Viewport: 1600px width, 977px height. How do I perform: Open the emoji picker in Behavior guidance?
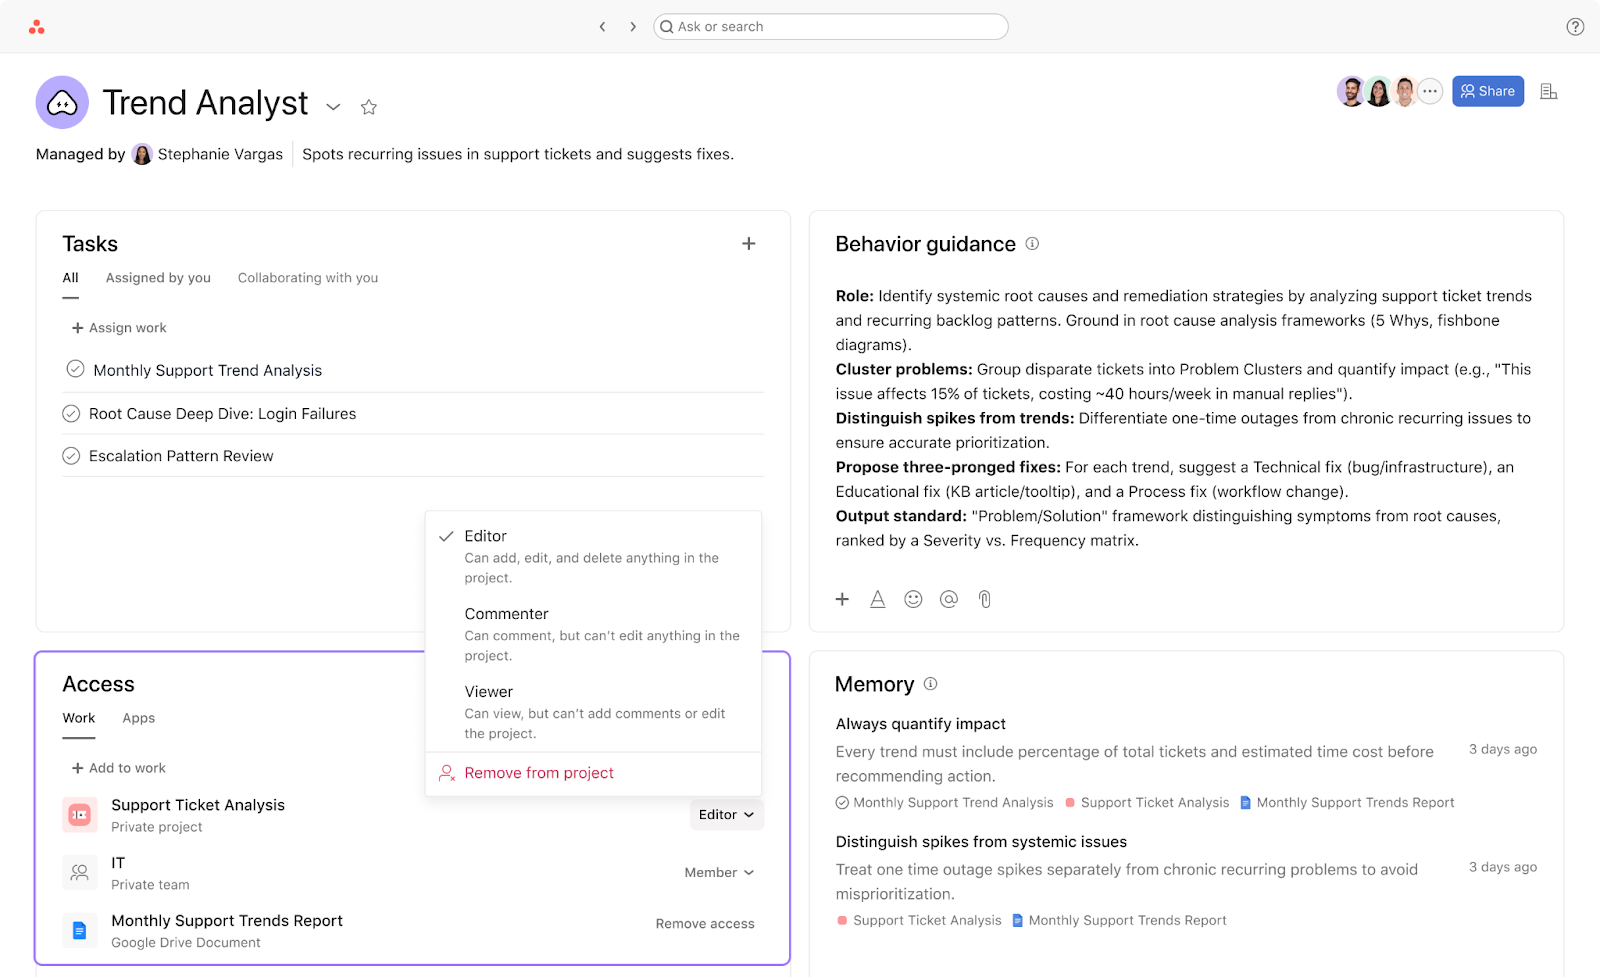(x=913, y=599)
